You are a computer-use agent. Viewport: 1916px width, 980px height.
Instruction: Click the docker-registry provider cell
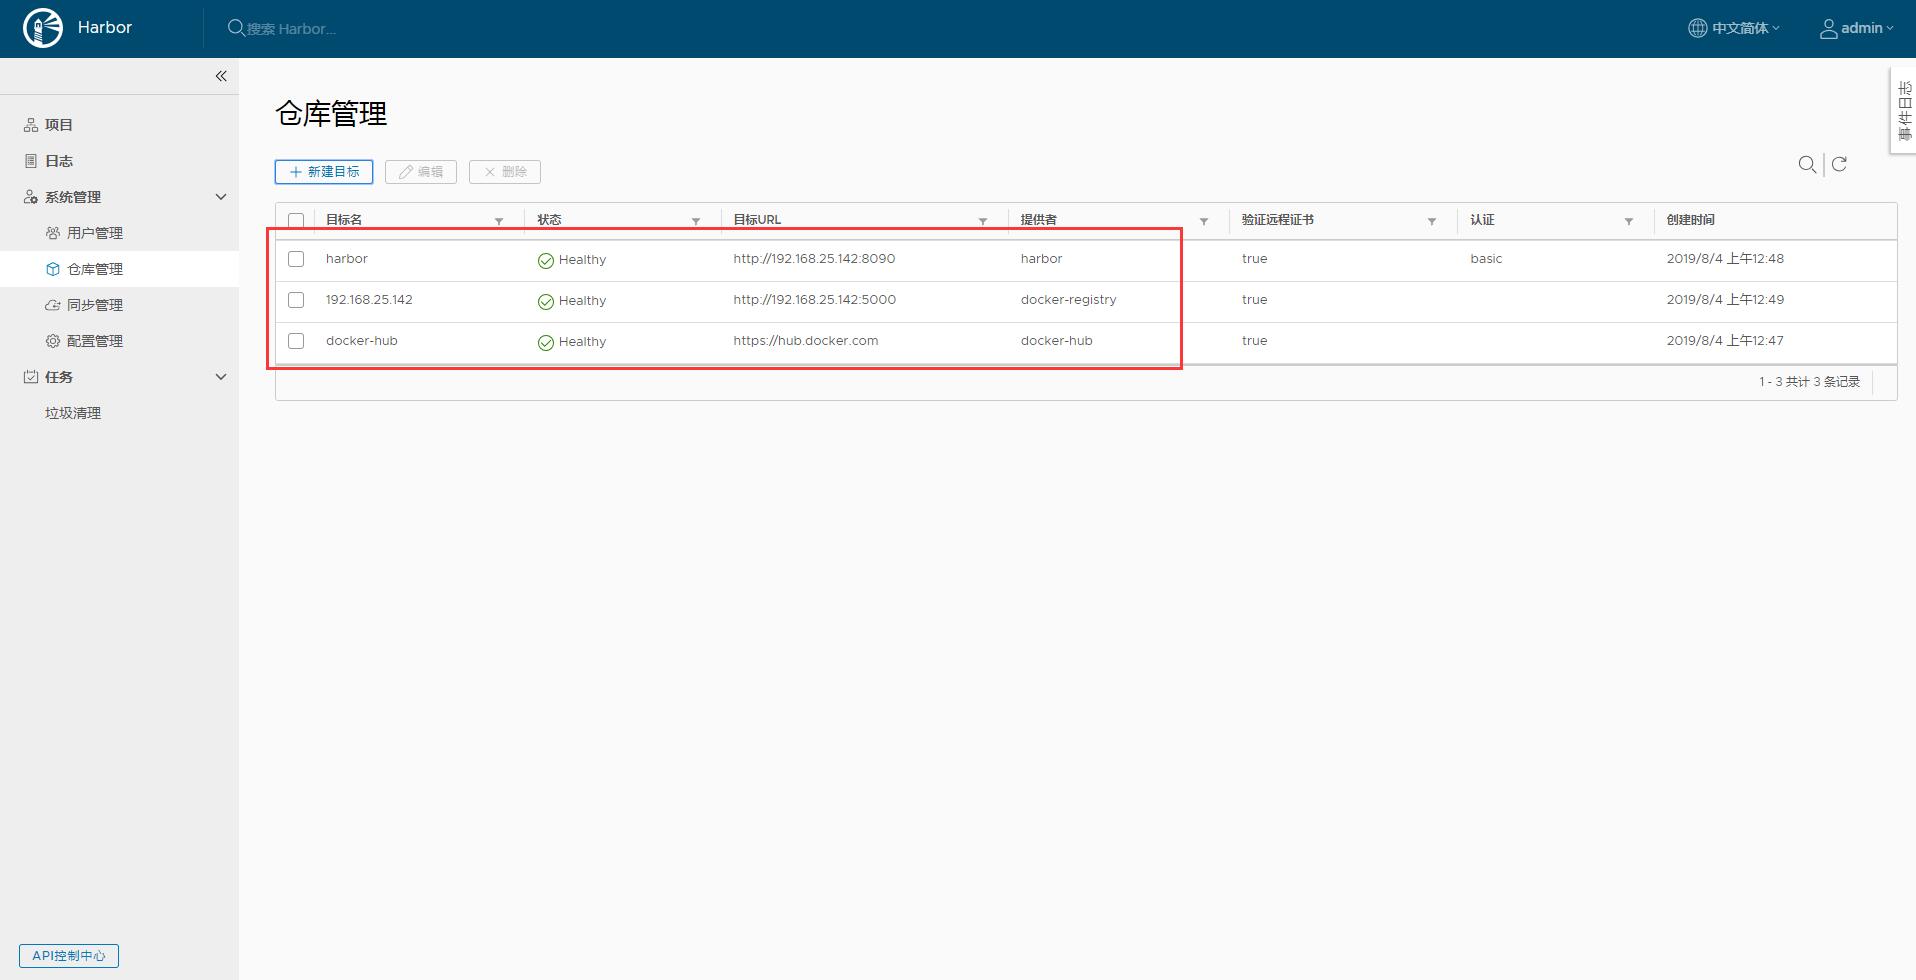tap(1069, 300)
